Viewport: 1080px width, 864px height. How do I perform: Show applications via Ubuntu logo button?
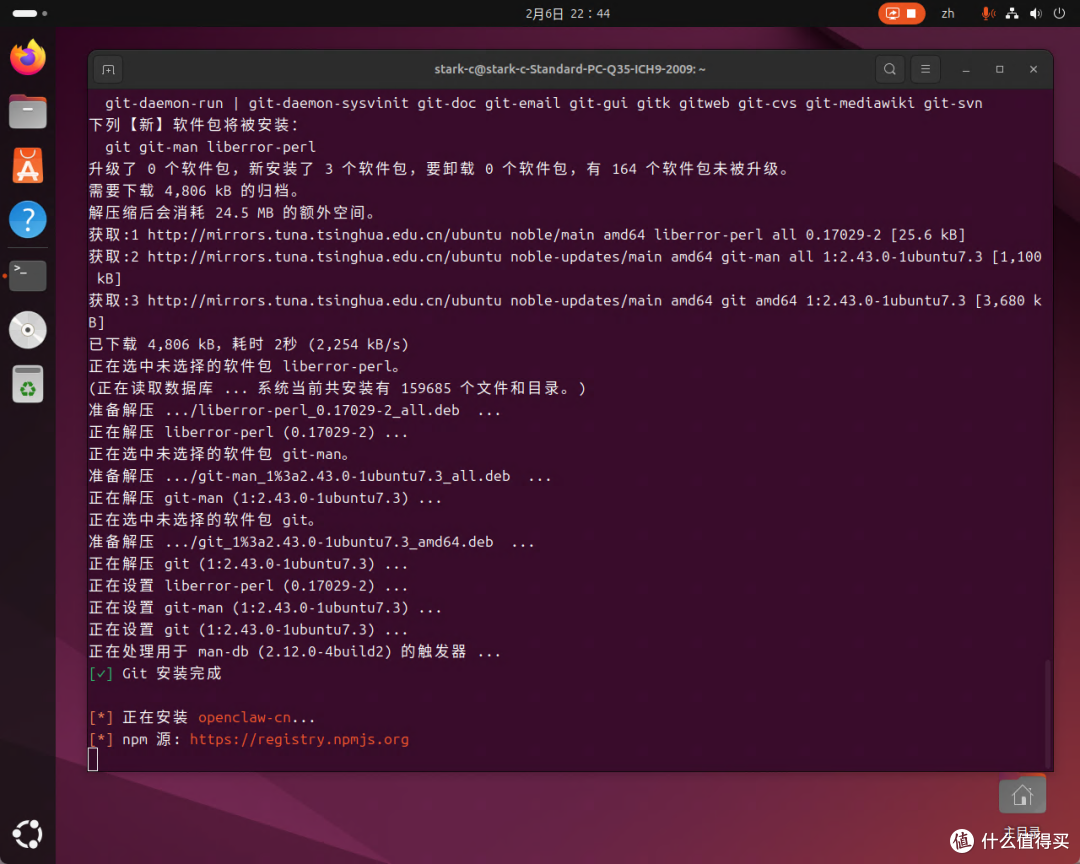[28, 834]
